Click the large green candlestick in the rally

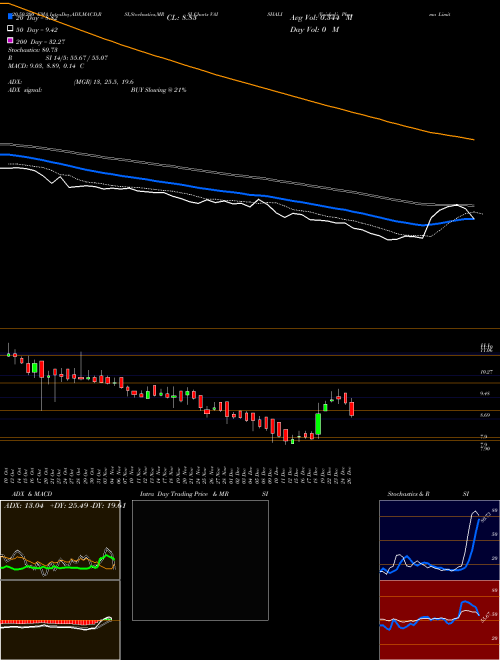(x=318, y=423)
